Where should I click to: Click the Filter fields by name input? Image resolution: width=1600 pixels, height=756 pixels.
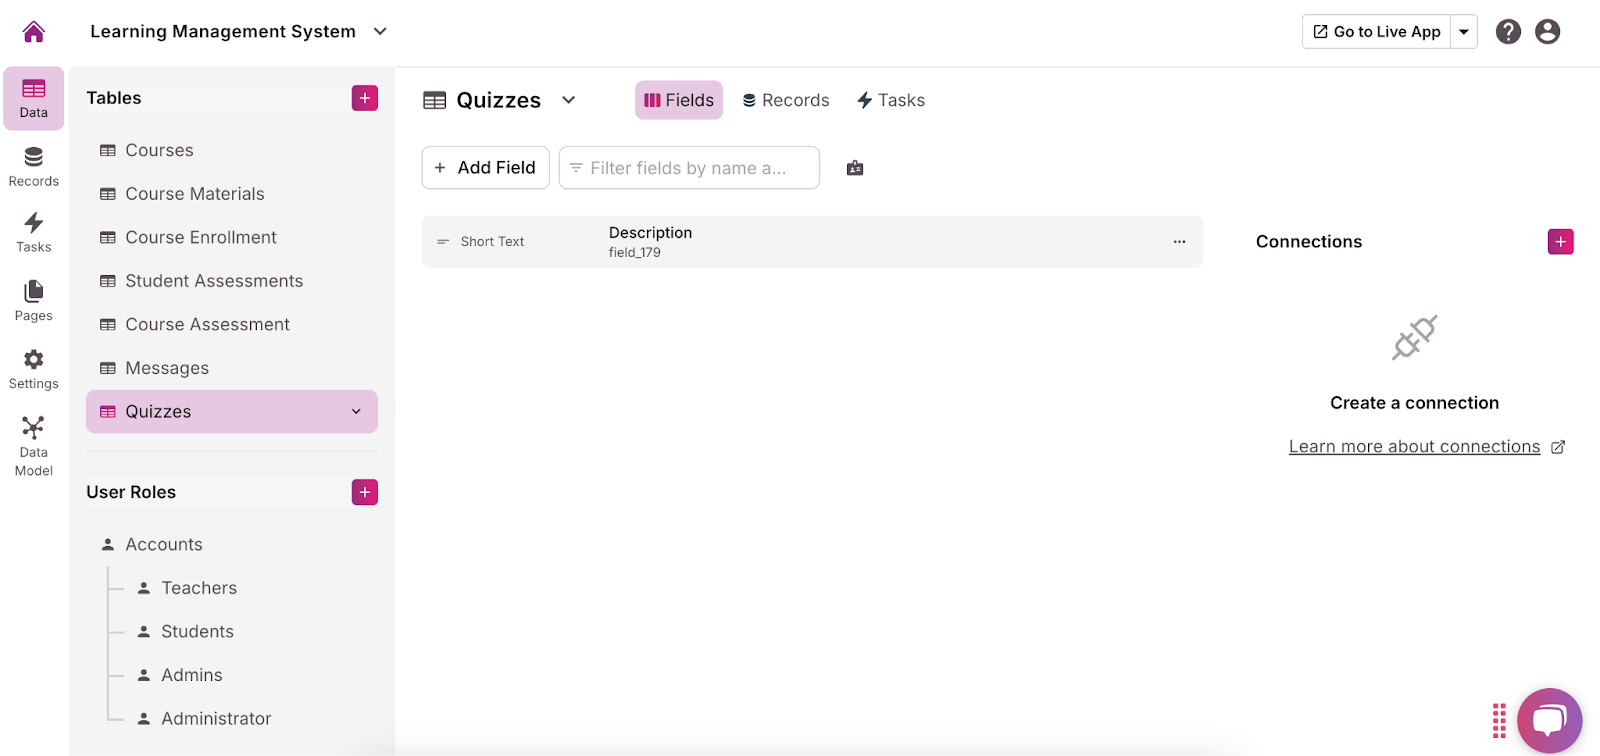pos(689,168)
